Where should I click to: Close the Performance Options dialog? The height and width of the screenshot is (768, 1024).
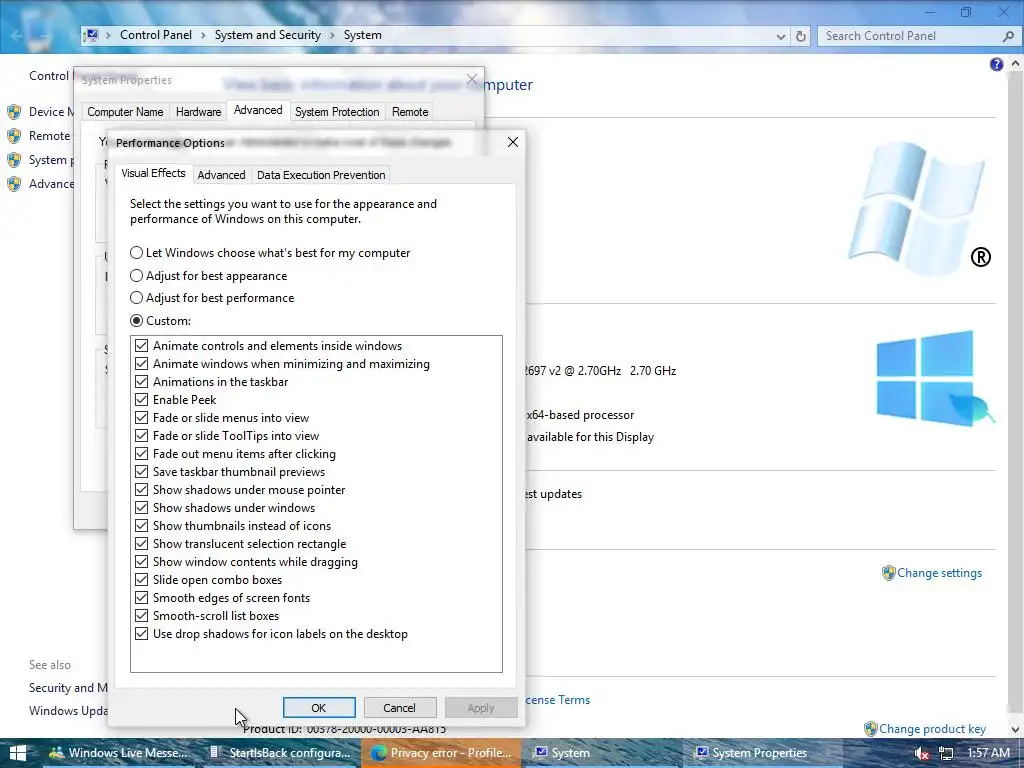pos(513,142)
